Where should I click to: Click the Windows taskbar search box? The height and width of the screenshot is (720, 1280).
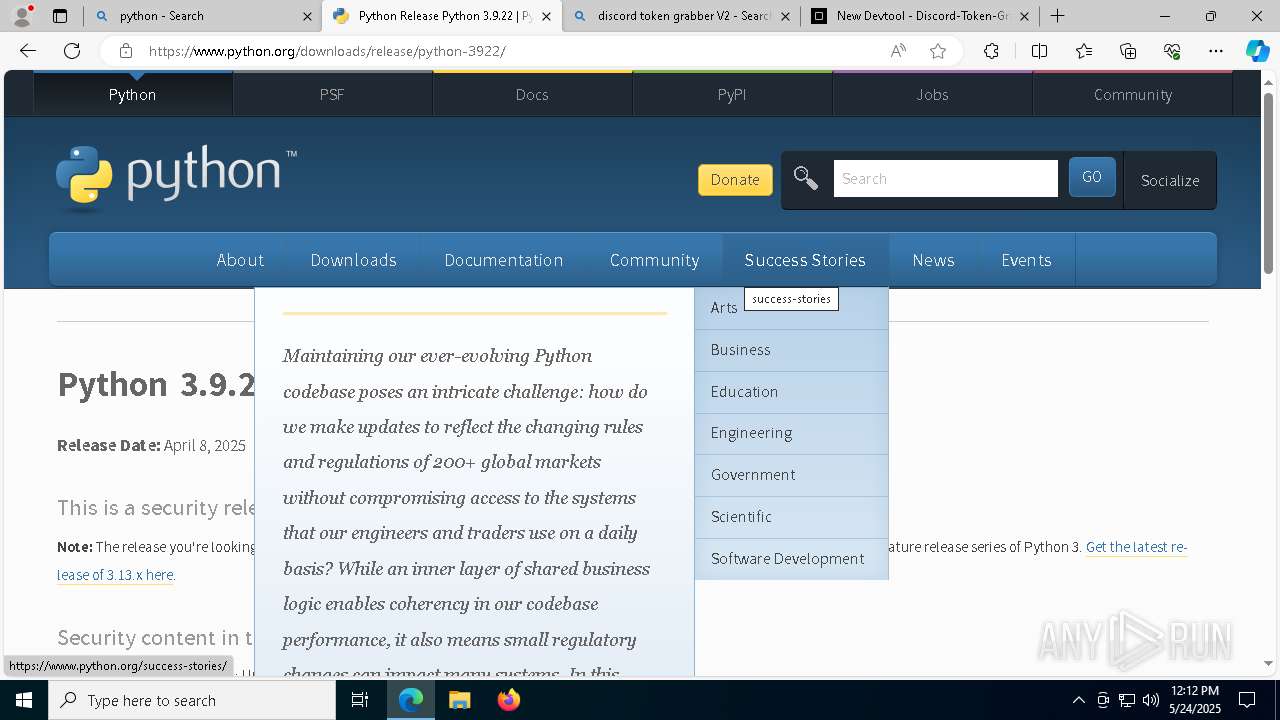pos(192,700)
